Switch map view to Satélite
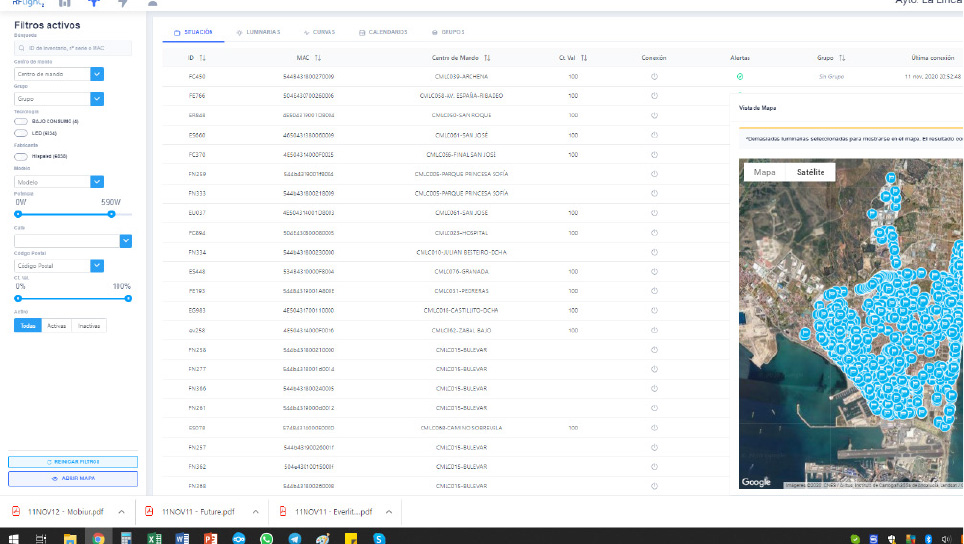Viewport: 964px width, 544px height. [810, 172]
